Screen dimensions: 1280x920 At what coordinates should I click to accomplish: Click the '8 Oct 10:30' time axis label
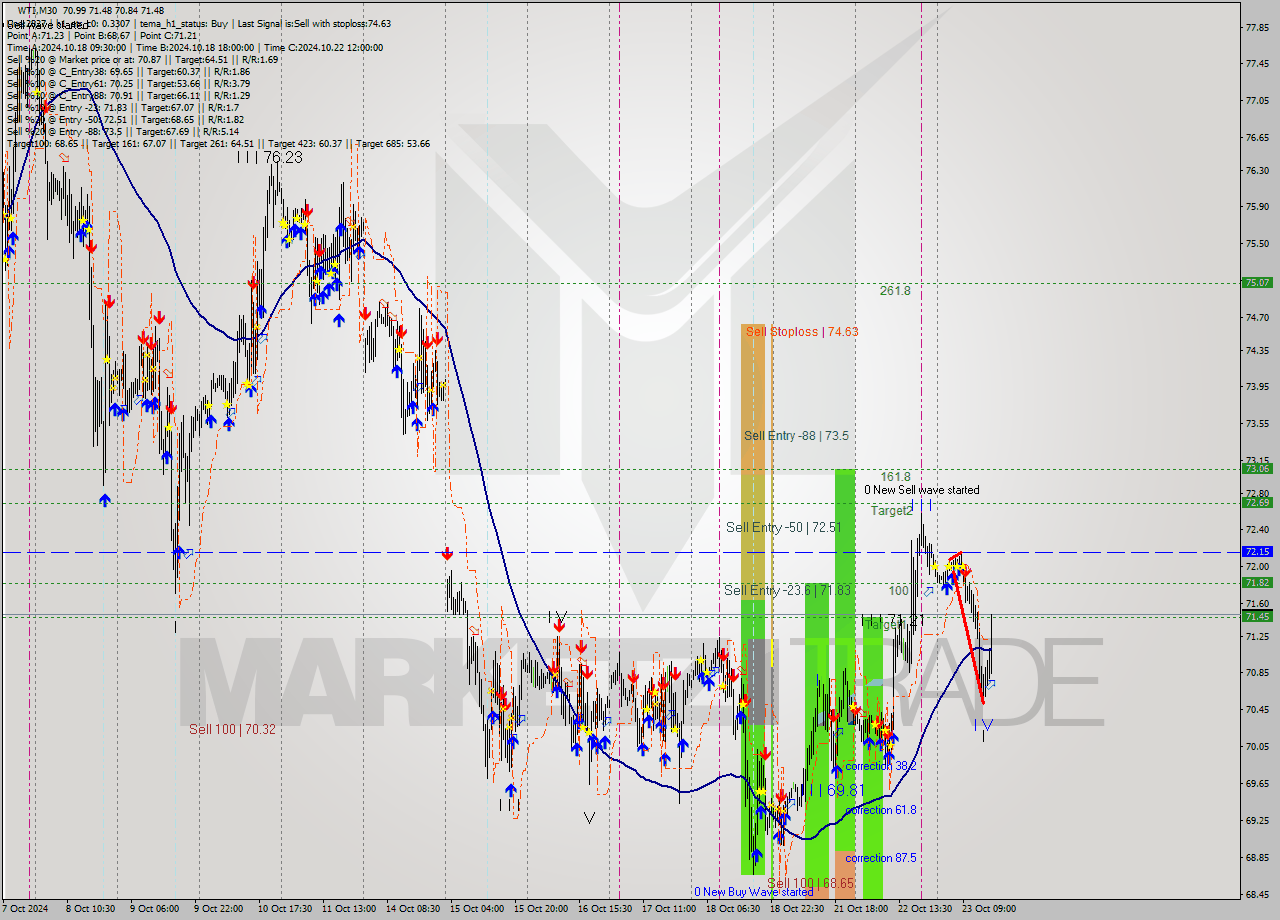coord(90,909)
